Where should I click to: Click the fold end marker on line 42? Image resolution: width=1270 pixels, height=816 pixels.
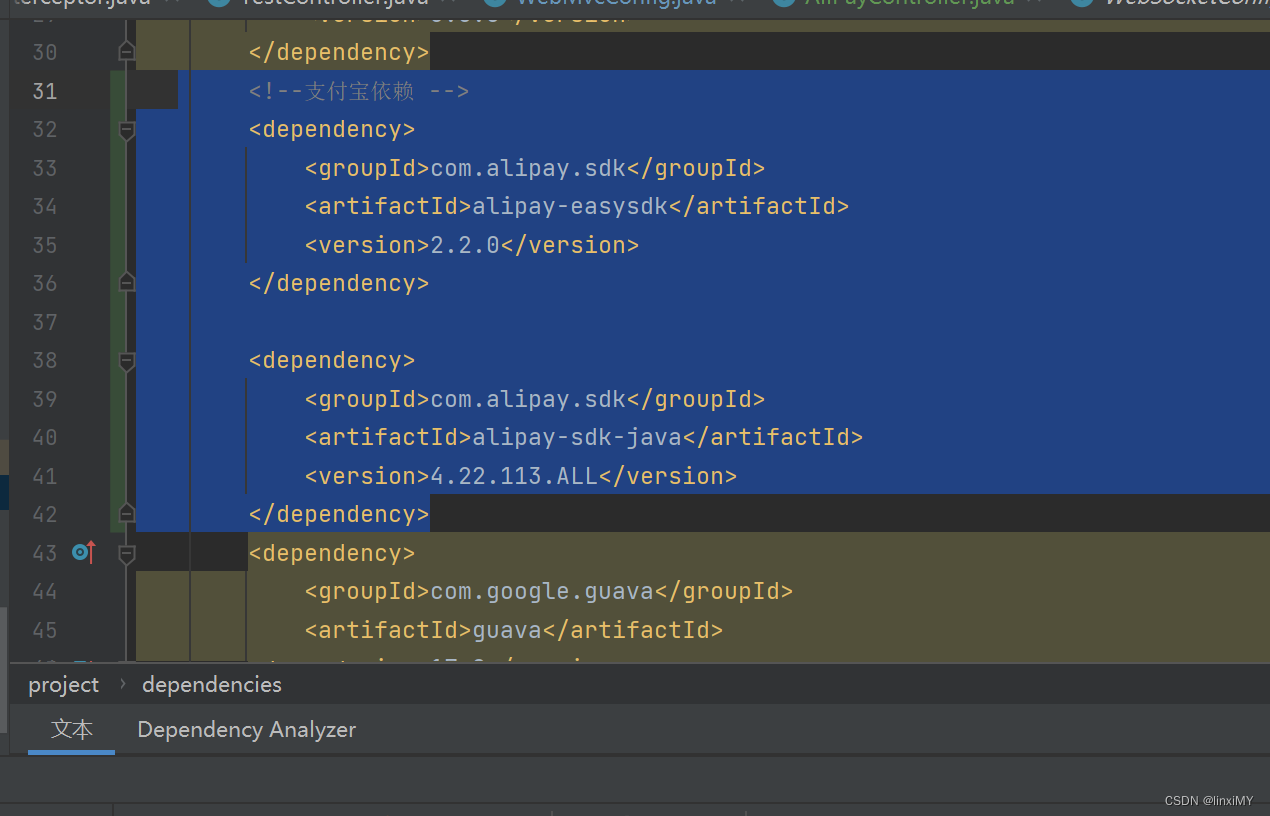(x=127, y=514)
